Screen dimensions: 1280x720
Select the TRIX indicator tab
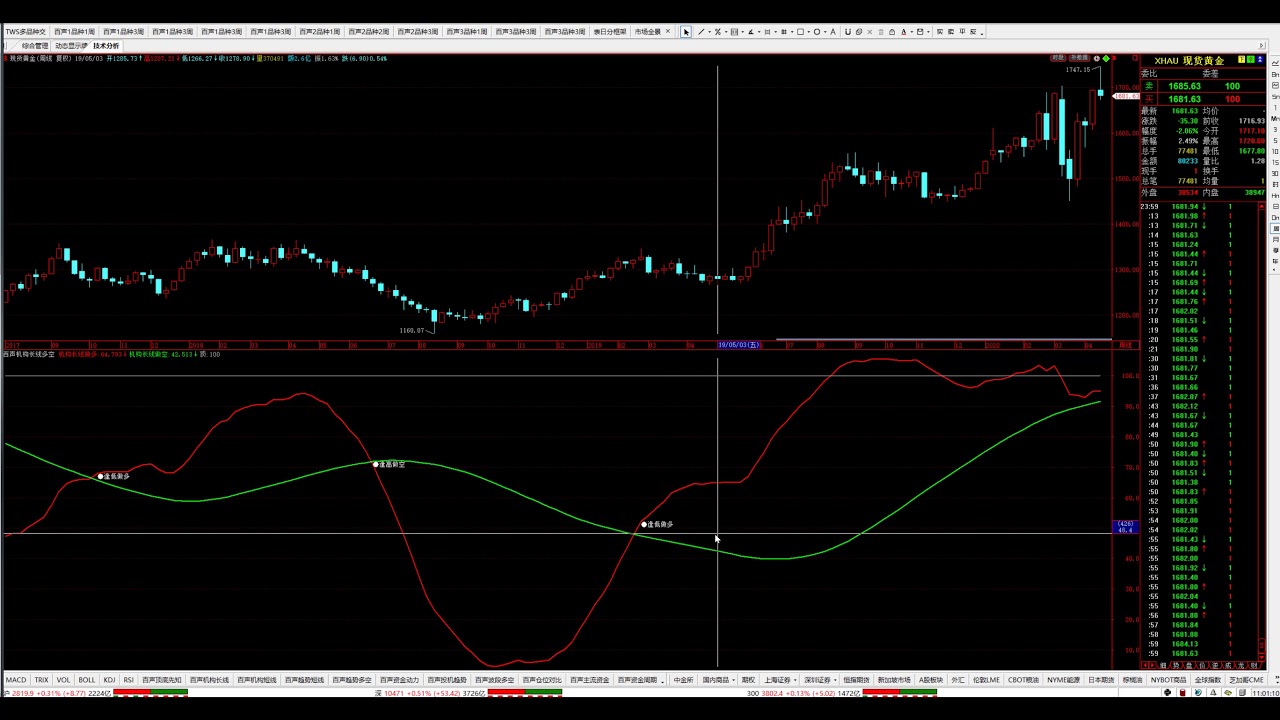(41, 680)
